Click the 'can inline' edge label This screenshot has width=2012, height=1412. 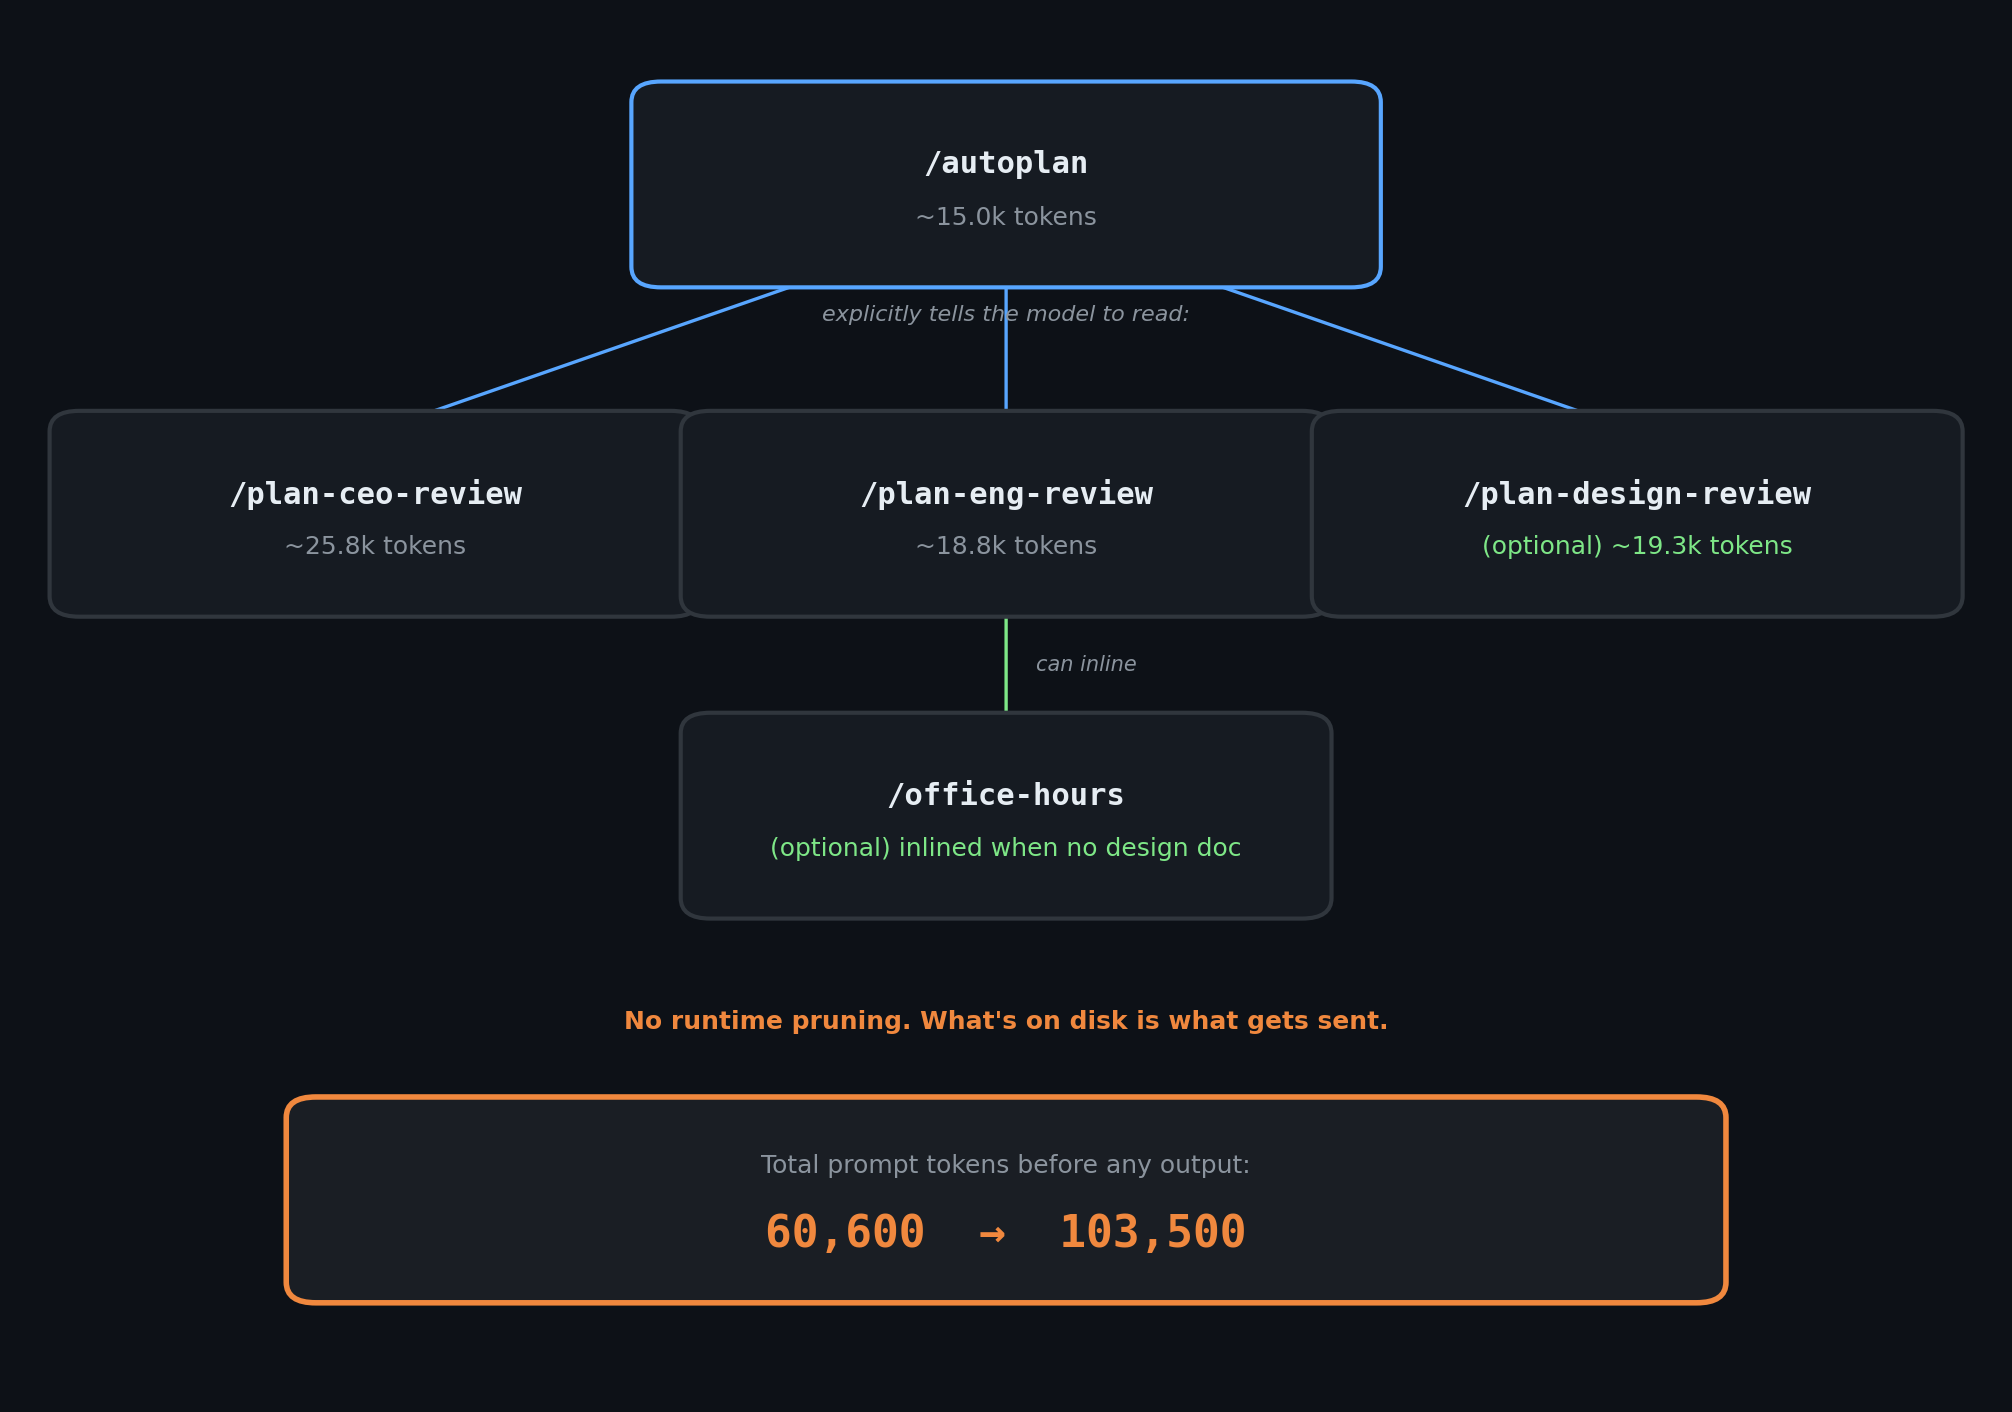click(x=1085, y=665)
